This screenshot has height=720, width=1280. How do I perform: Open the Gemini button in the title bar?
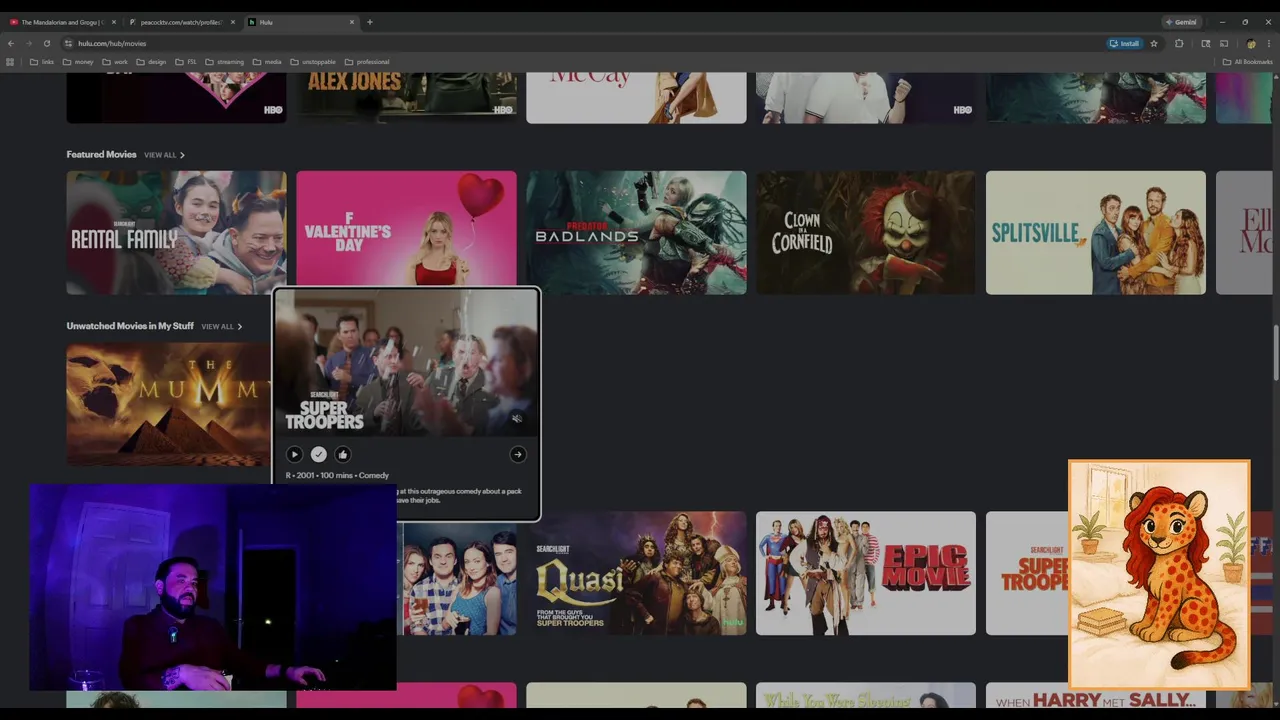tap(1181, 22)
